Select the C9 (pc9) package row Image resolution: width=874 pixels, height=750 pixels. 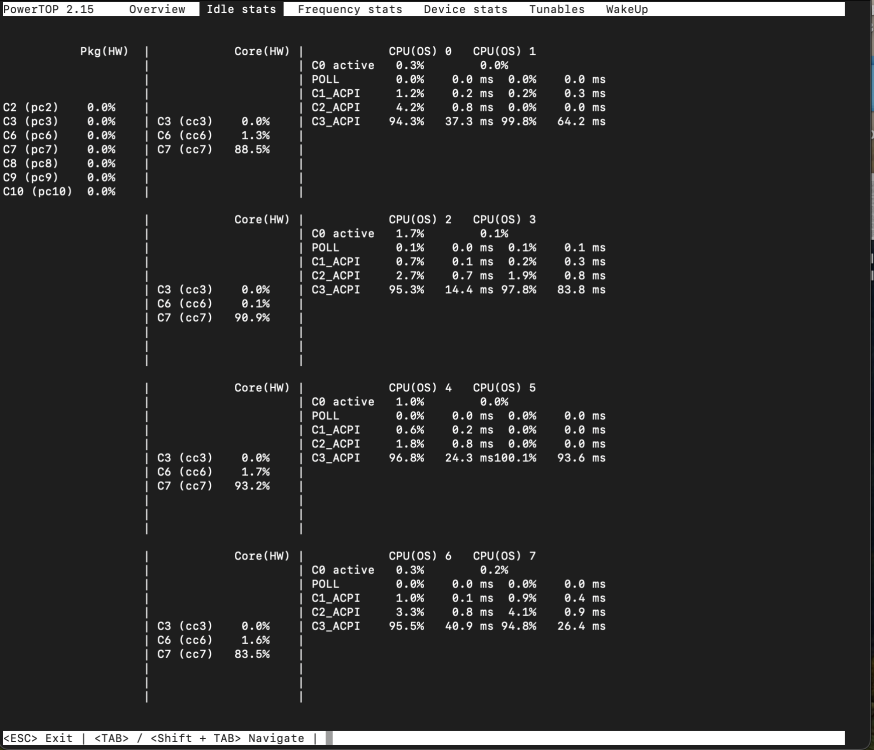click(x=59, y=177)
